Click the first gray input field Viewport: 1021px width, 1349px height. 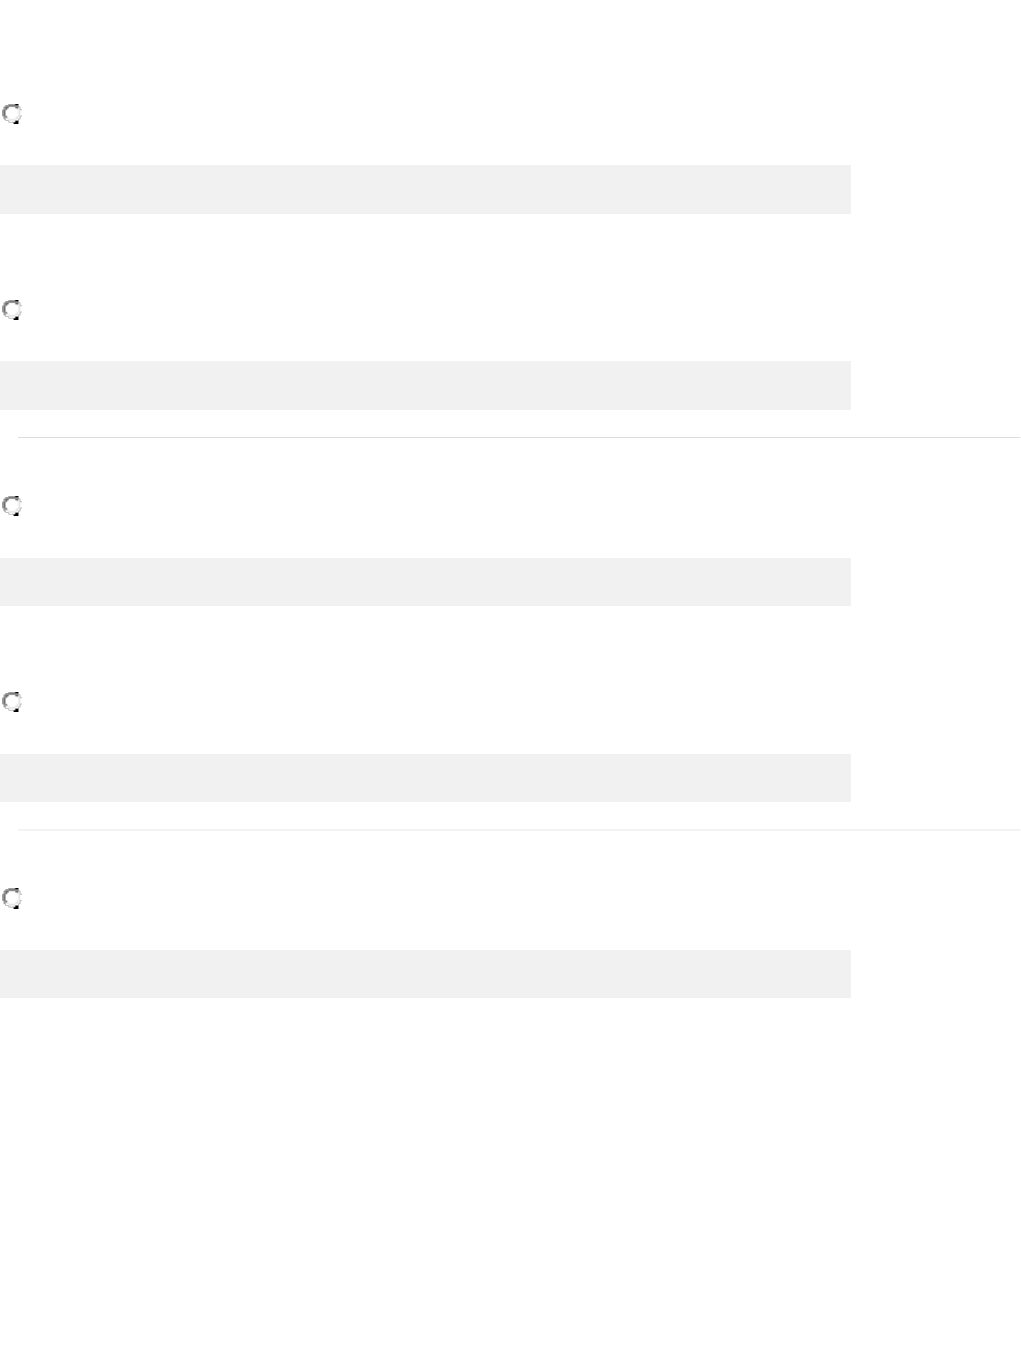[425, 189]
